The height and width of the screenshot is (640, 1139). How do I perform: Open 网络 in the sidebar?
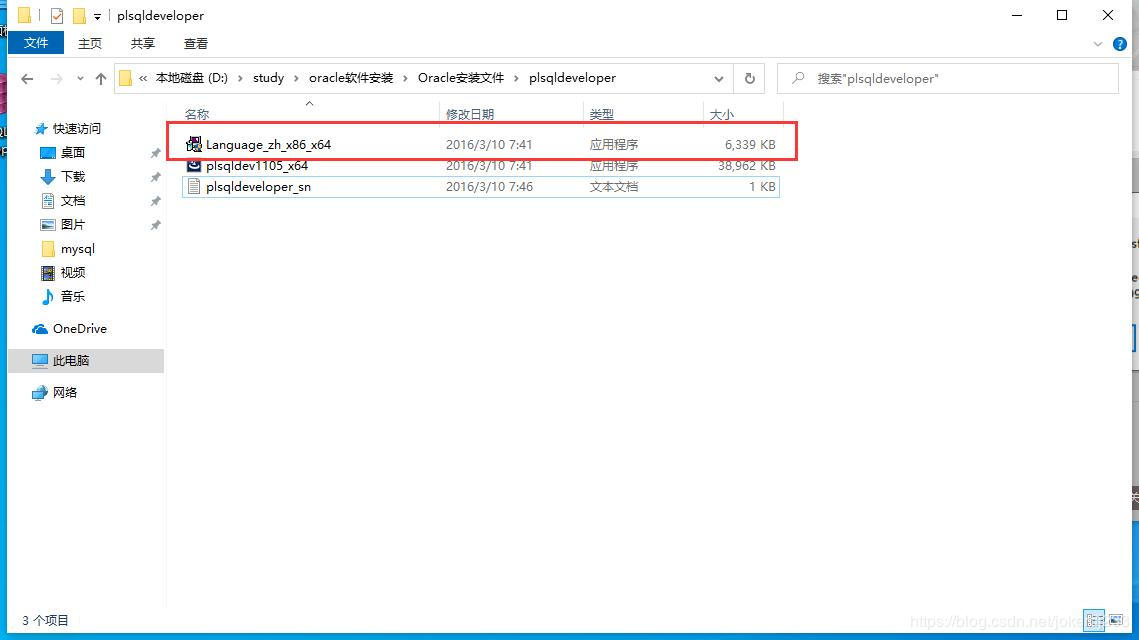coord(65,392)
